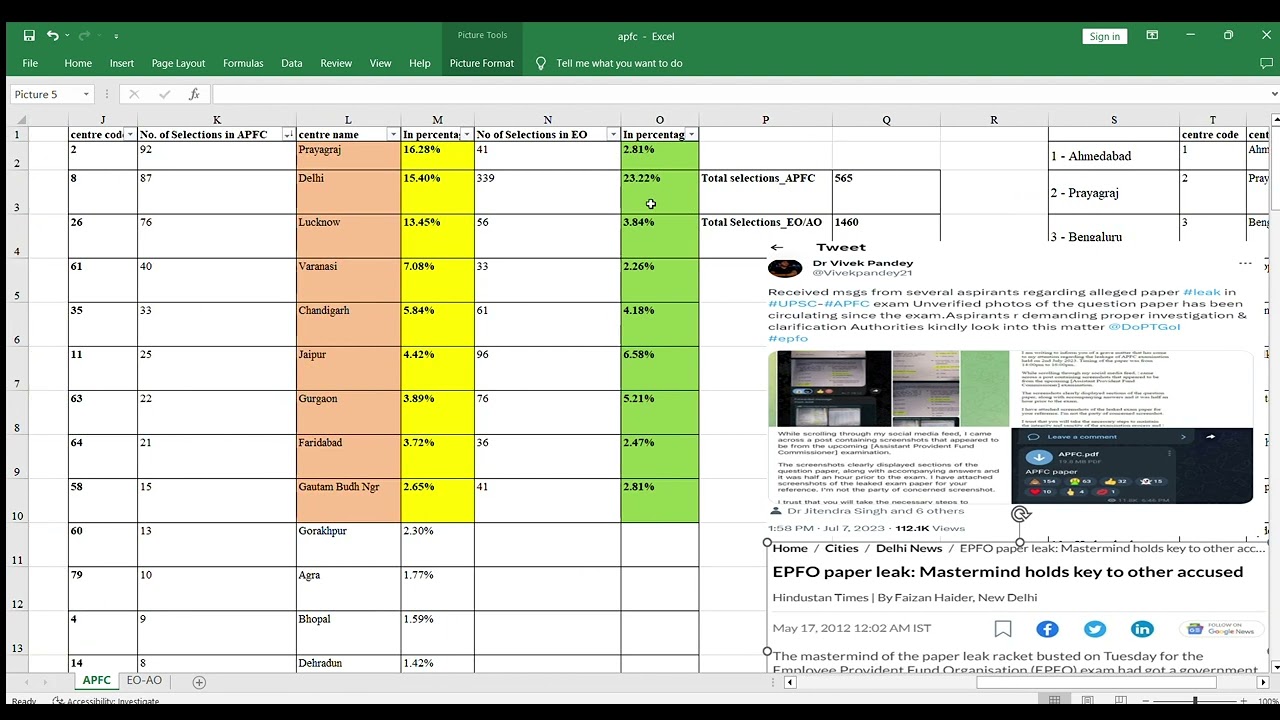Switch to the EO-AO sheet tab
Image resolution: width=1280 pixels, height=720 pixels.
pos(144,680)
